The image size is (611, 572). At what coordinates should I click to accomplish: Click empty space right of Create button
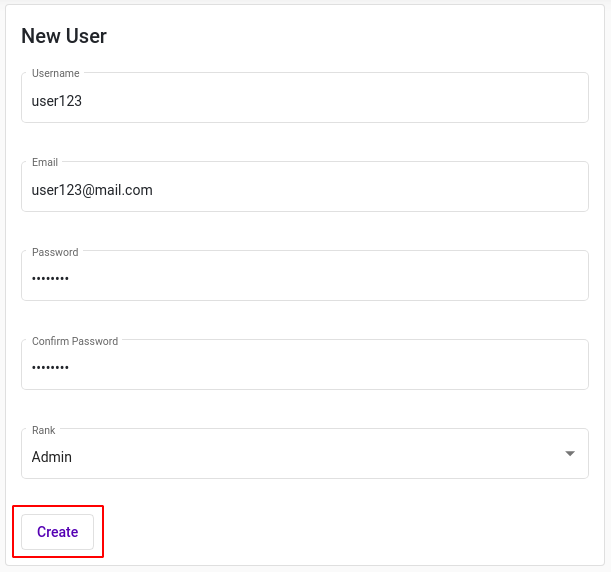pyautogui.click(x=343, y=532)
